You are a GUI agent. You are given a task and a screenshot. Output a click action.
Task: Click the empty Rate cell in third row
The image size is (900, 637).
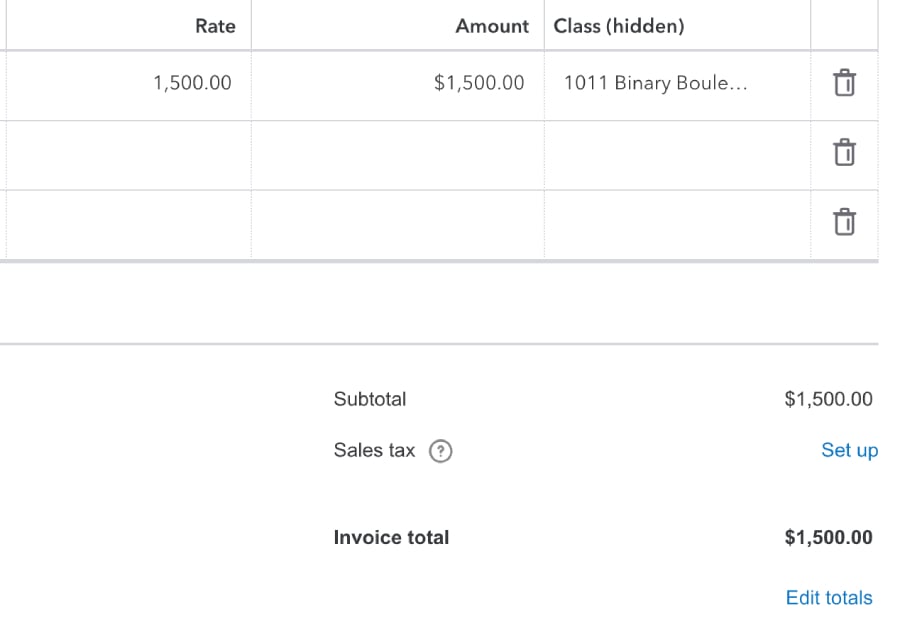tap(128, 224)
